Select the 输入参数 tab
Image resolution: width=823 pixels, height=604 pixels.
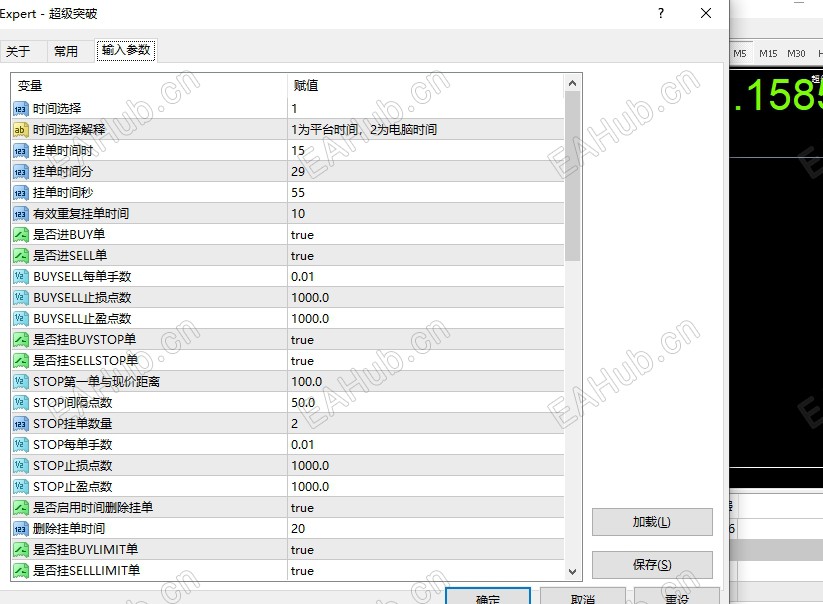coord(126,50)
